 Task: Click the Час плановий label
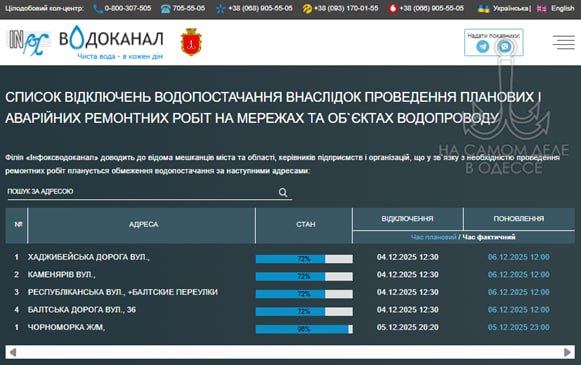(433, 237)
